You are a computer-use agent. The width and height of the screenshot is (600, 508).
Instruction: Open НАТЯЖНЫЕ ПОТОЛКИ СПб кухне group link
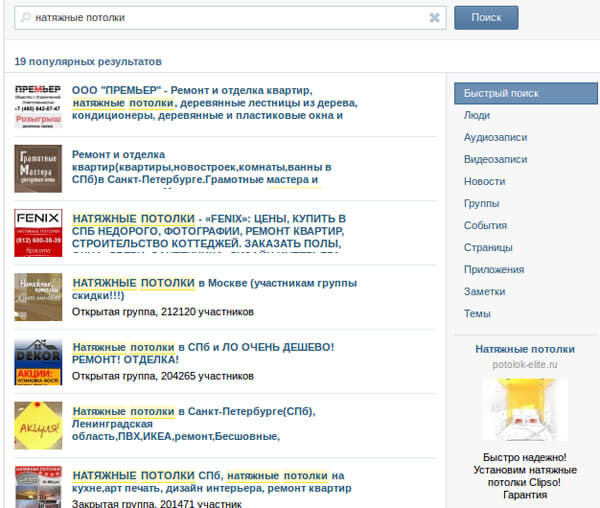click(212, 482)
